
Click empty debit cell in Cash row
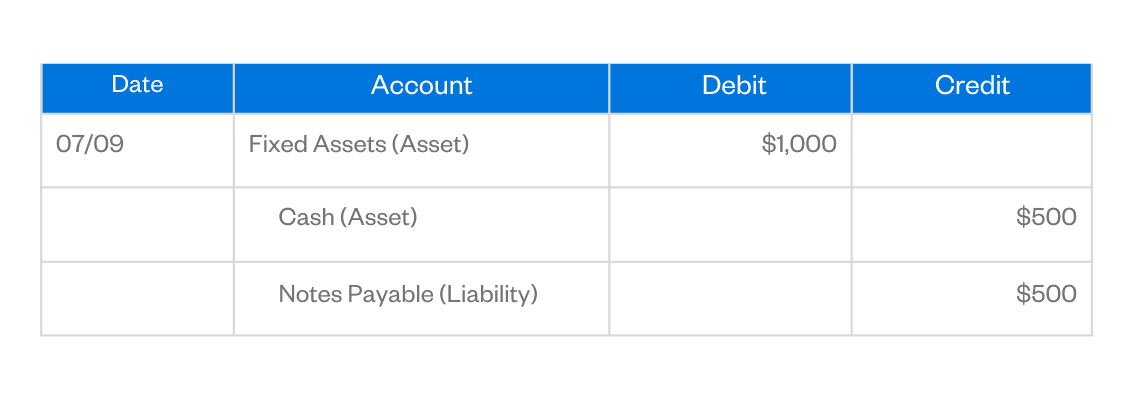[x=730, y=224]
